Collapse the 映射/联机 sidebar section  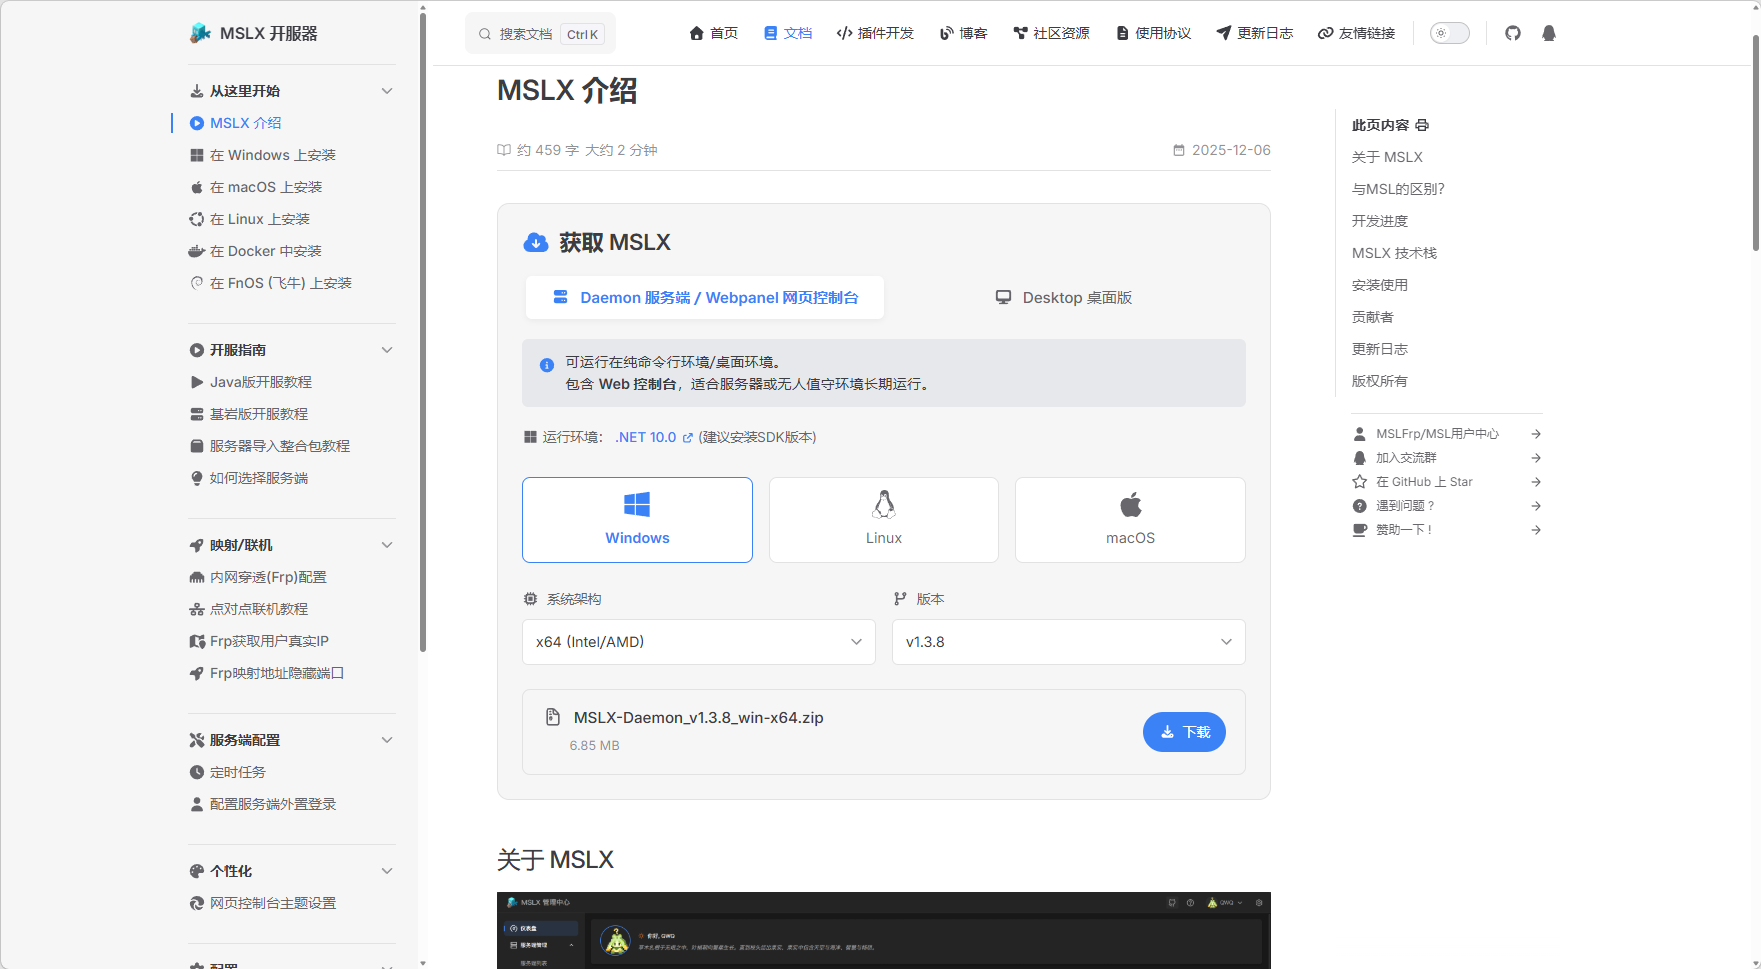coord(387,545)
